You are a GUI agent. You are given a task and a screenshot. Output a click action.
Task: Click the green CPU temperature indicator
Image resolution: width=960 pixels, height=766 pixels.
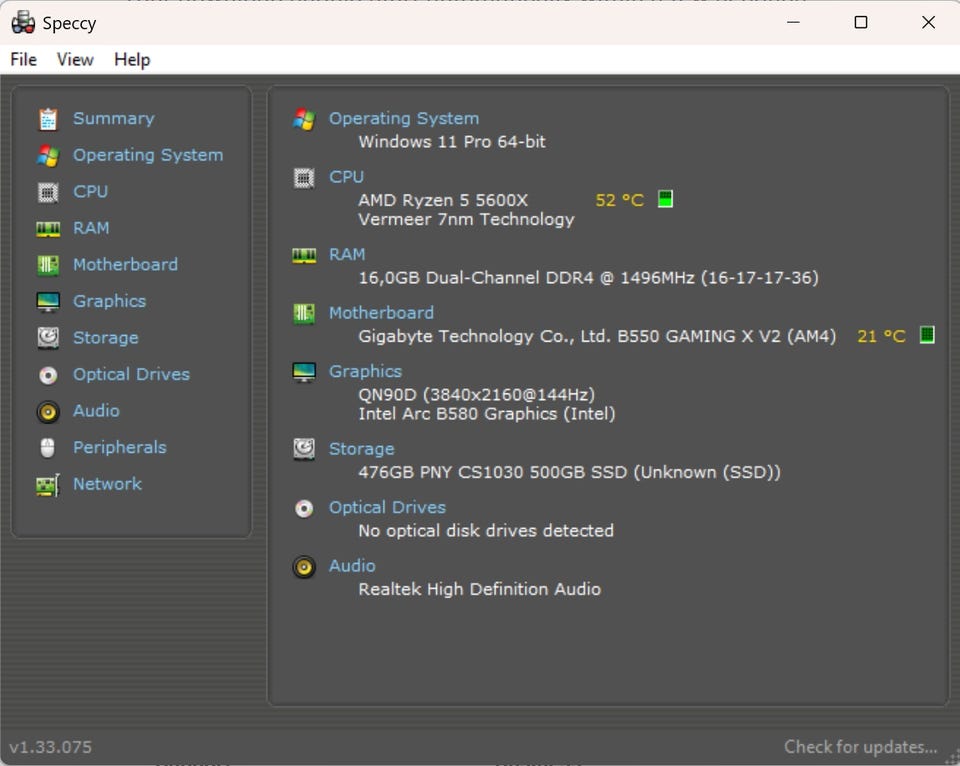point(665,199)
